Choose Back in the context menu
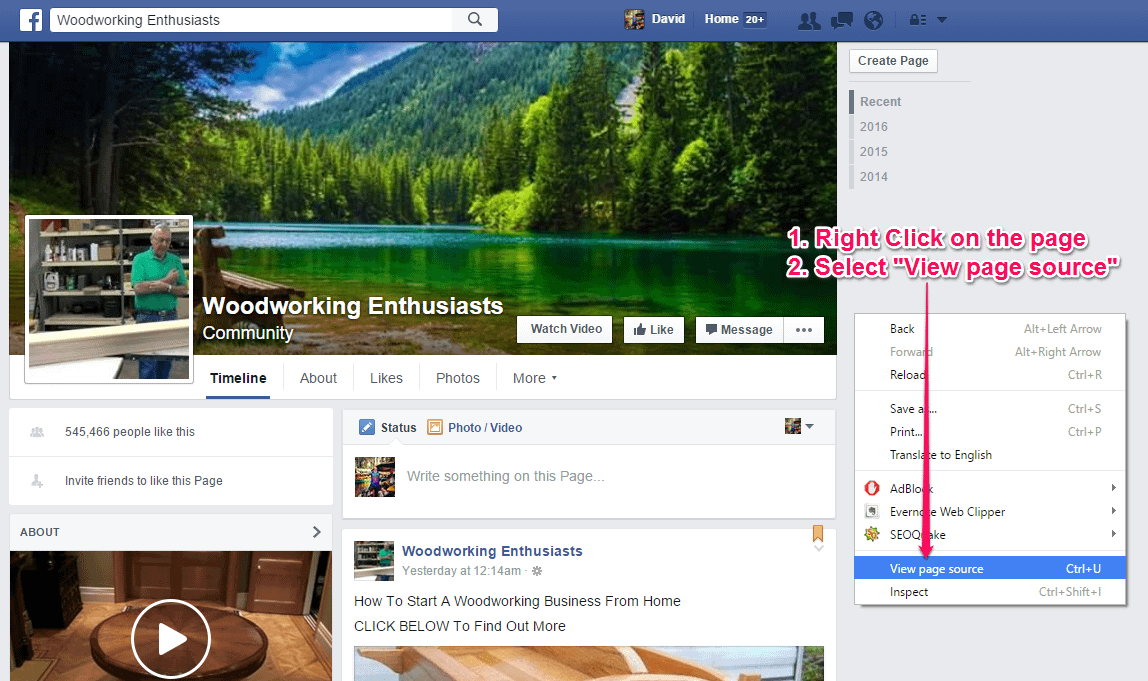The width and height of the screenshot is (1148, 681). click(x=990, y=330)
